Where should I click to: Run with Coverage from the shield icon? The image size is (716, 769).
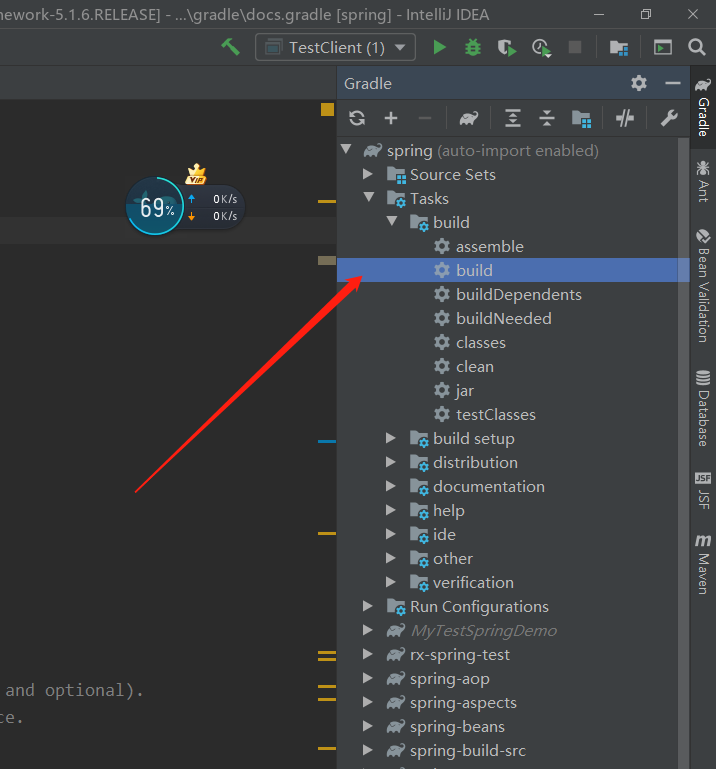point(507,48)
